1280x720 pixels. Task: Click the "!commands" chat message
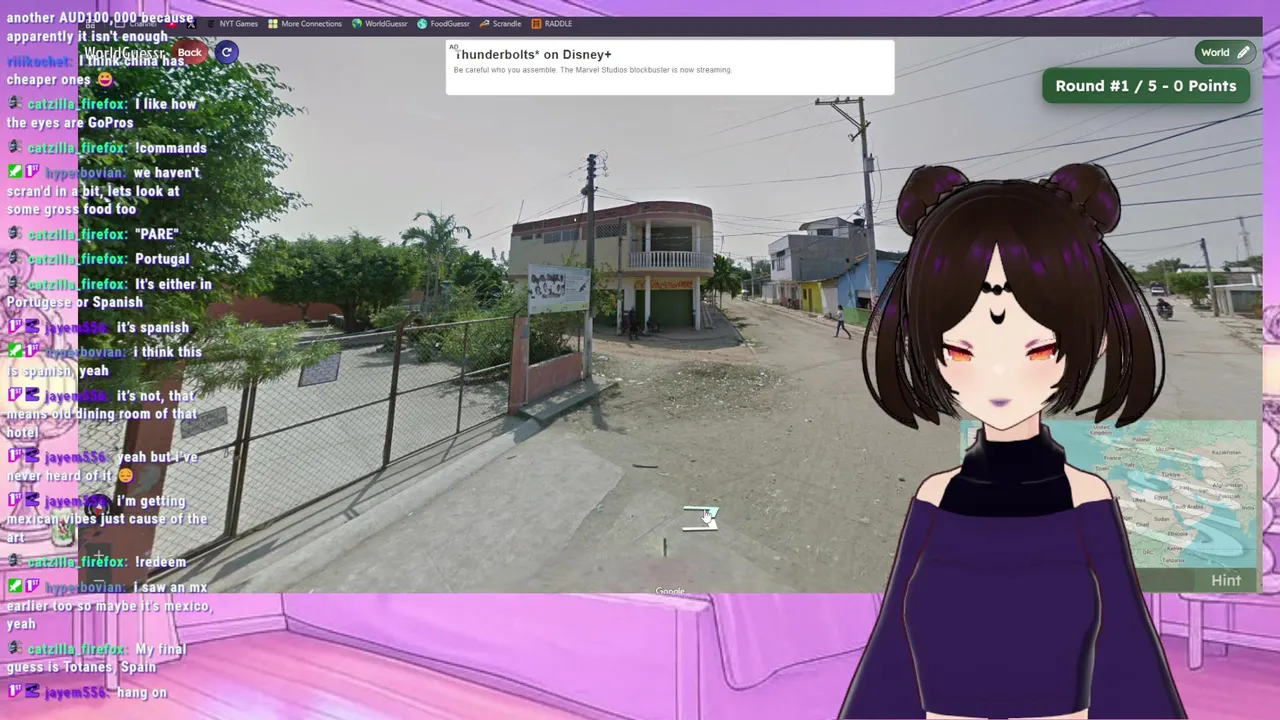tap(170, 148)
